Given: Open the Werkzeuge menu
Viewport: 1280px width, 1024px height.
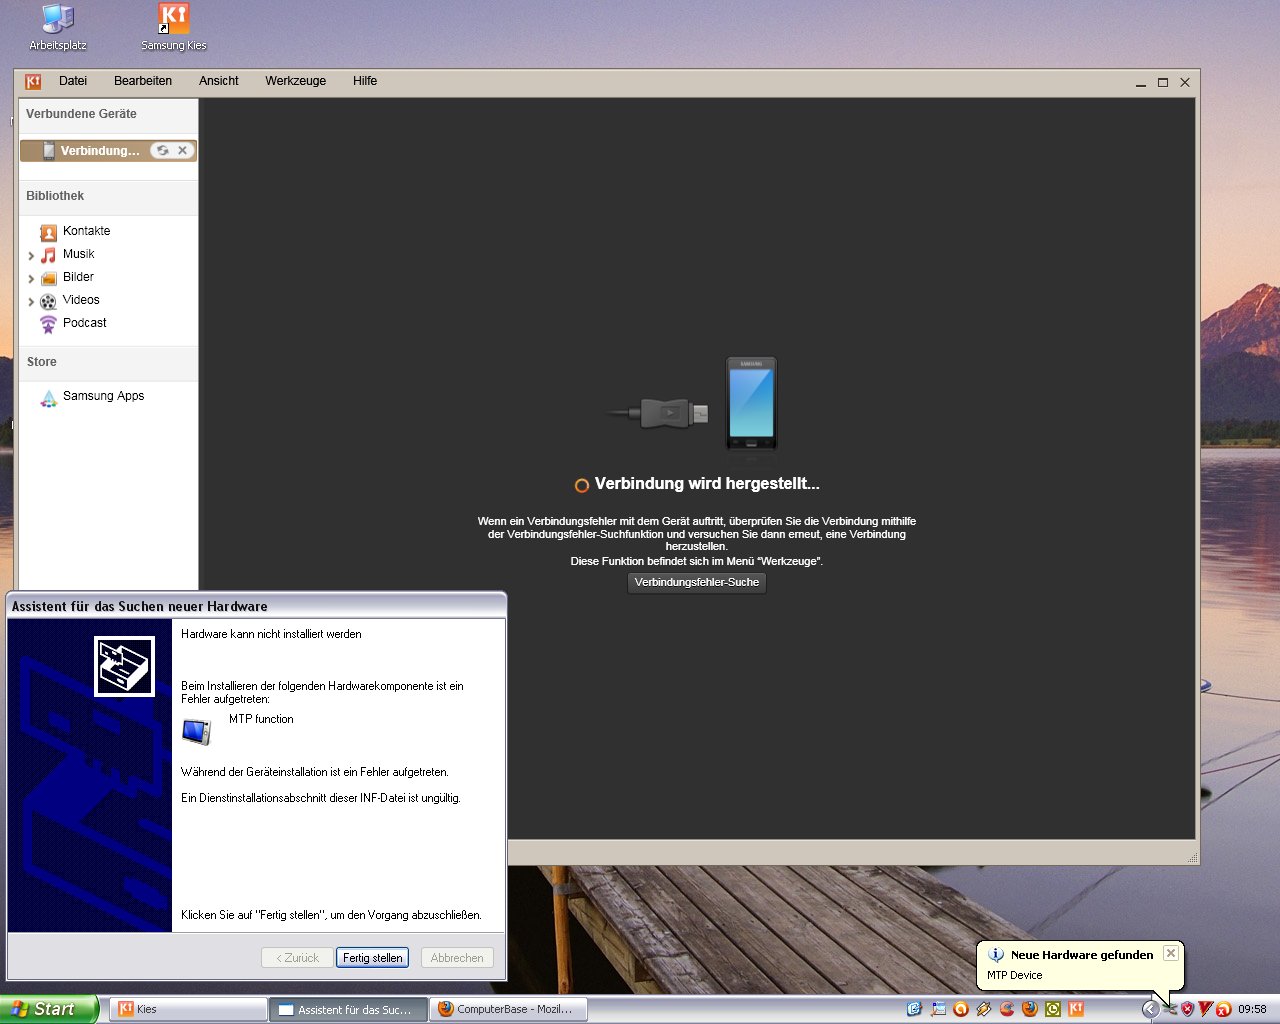Looking at the screenshot, I should point(296,81).
